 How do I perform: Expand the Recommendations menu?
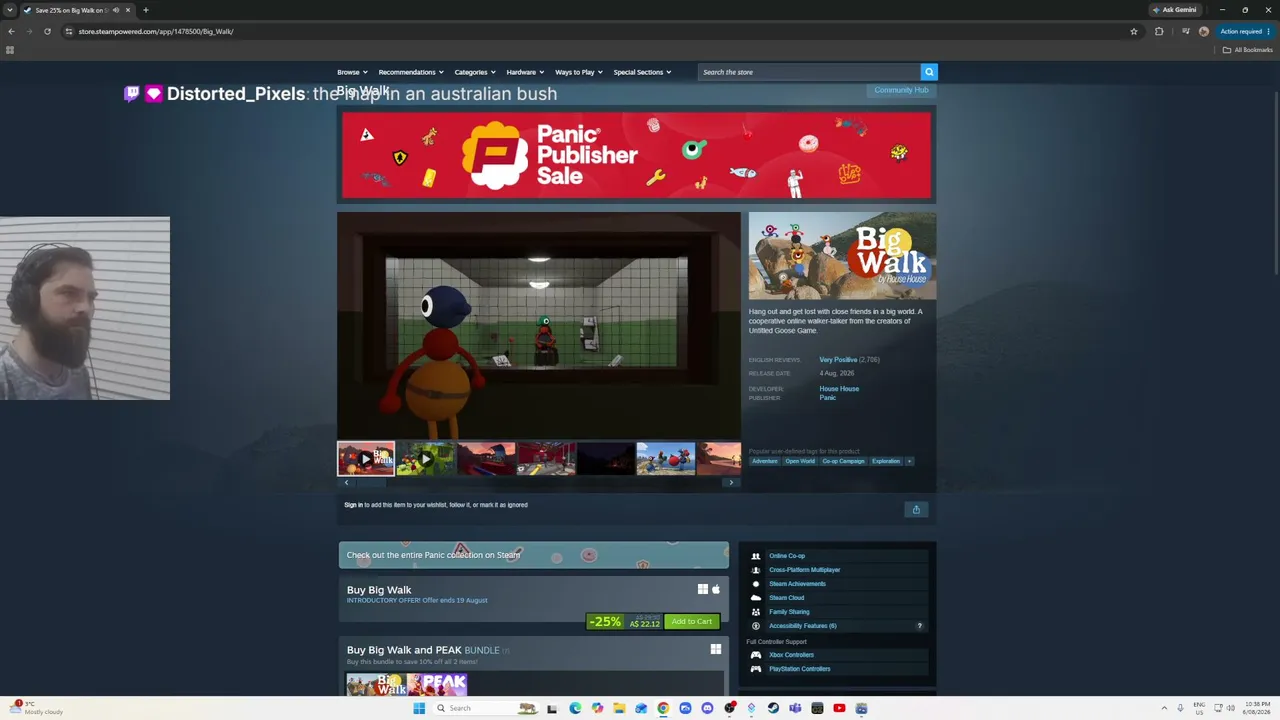click(x=411, y=72)
